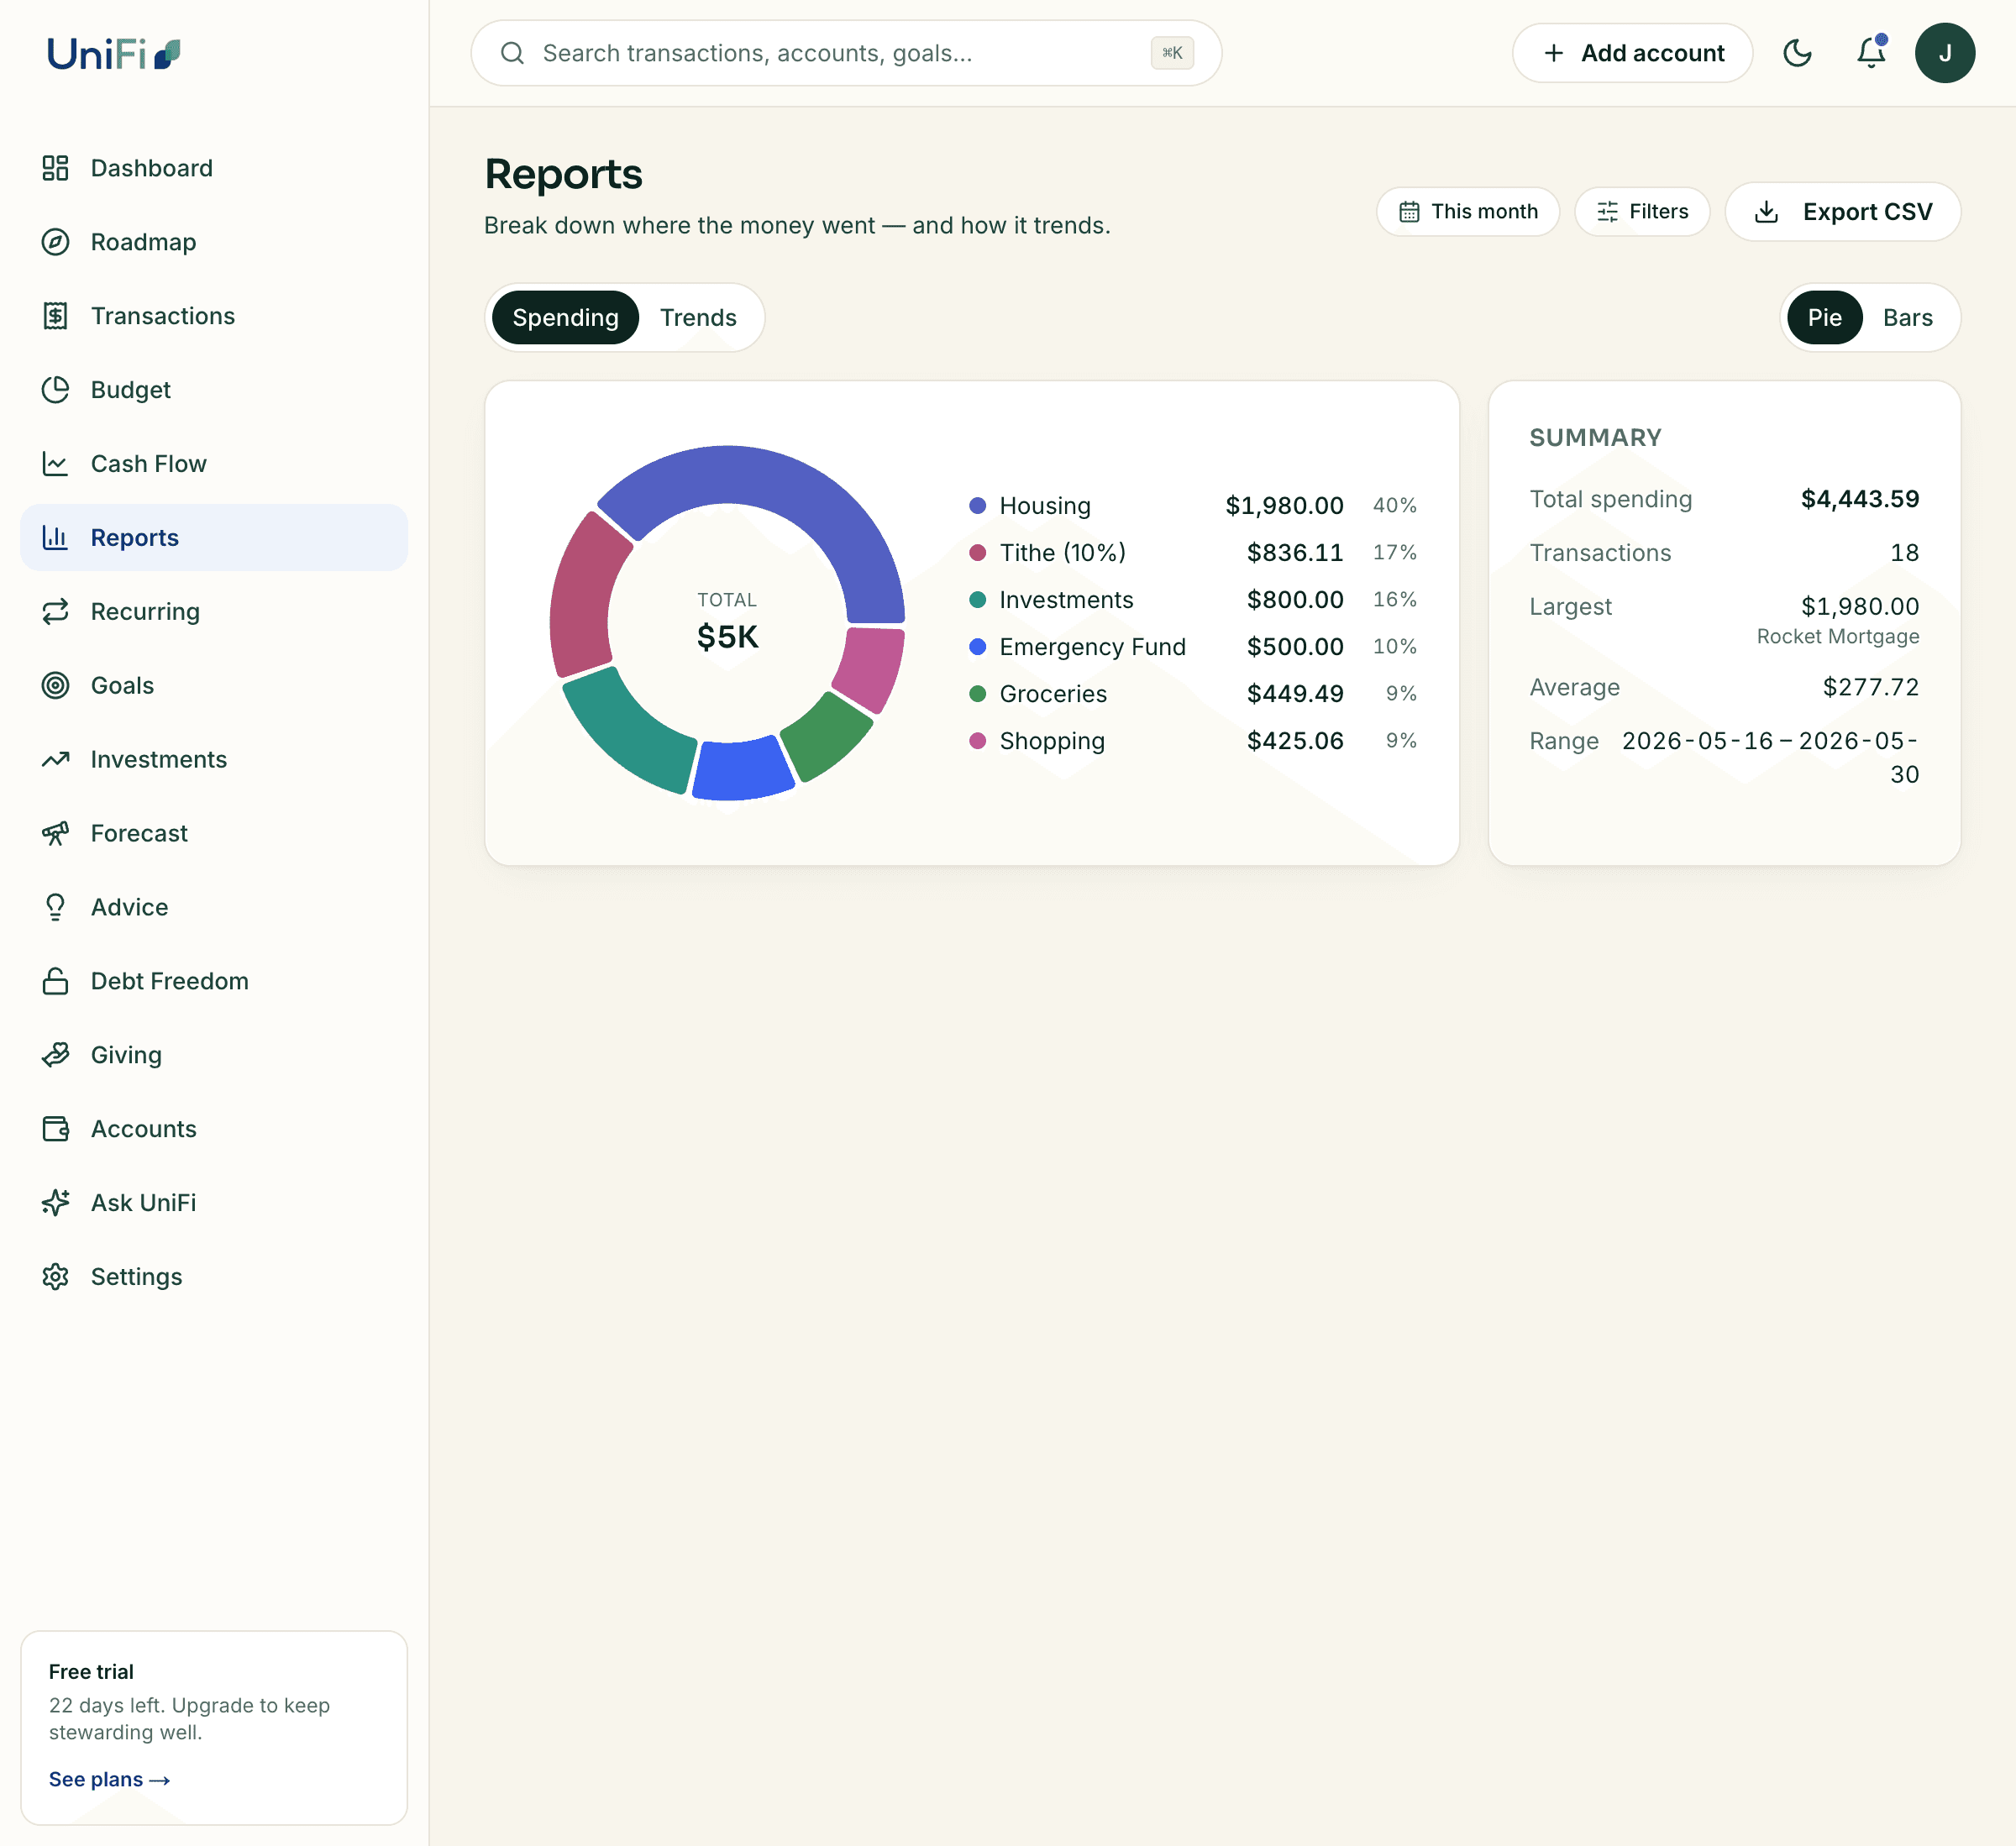Click the search magnifier icon
This screenshot has width=2016, height=1846.
[x=512, y=53]
